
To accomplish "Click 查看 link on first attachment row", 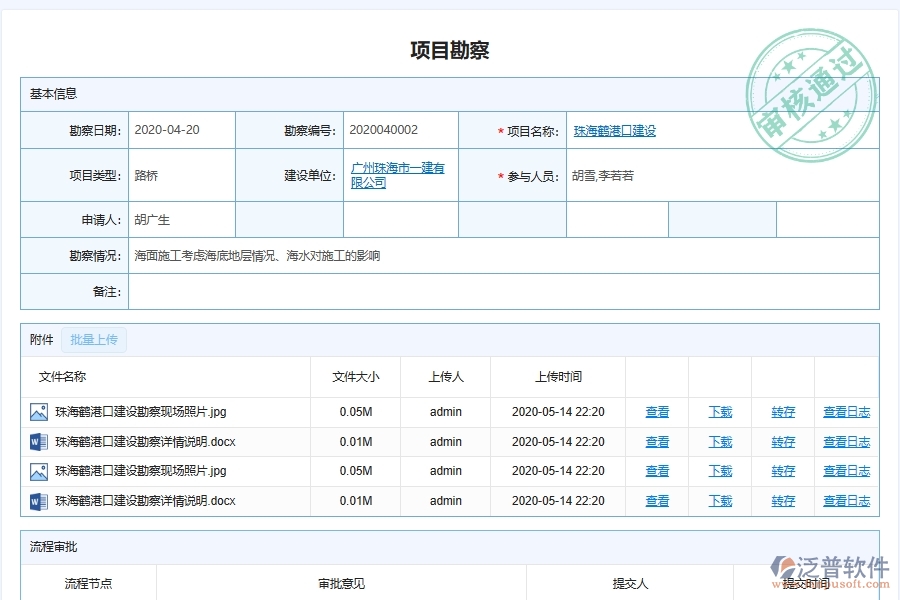I will coord(657,412).
